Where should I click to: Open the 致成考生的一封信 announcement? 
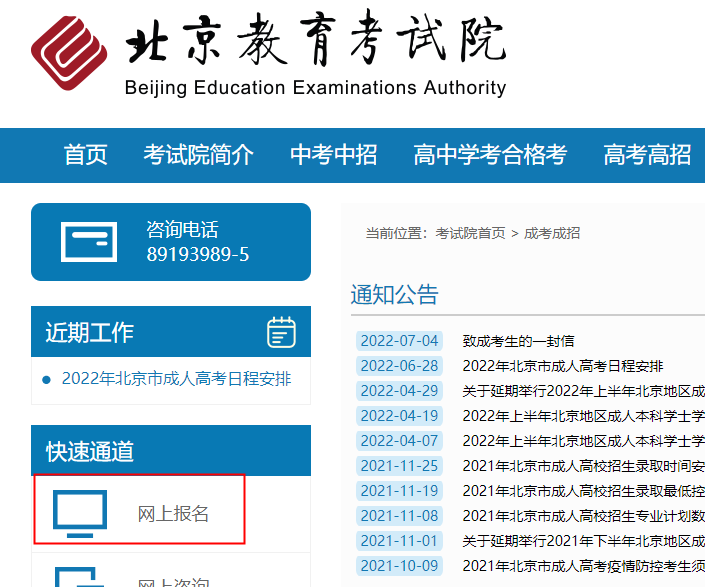pyautogui.click(x=518, y=341)
